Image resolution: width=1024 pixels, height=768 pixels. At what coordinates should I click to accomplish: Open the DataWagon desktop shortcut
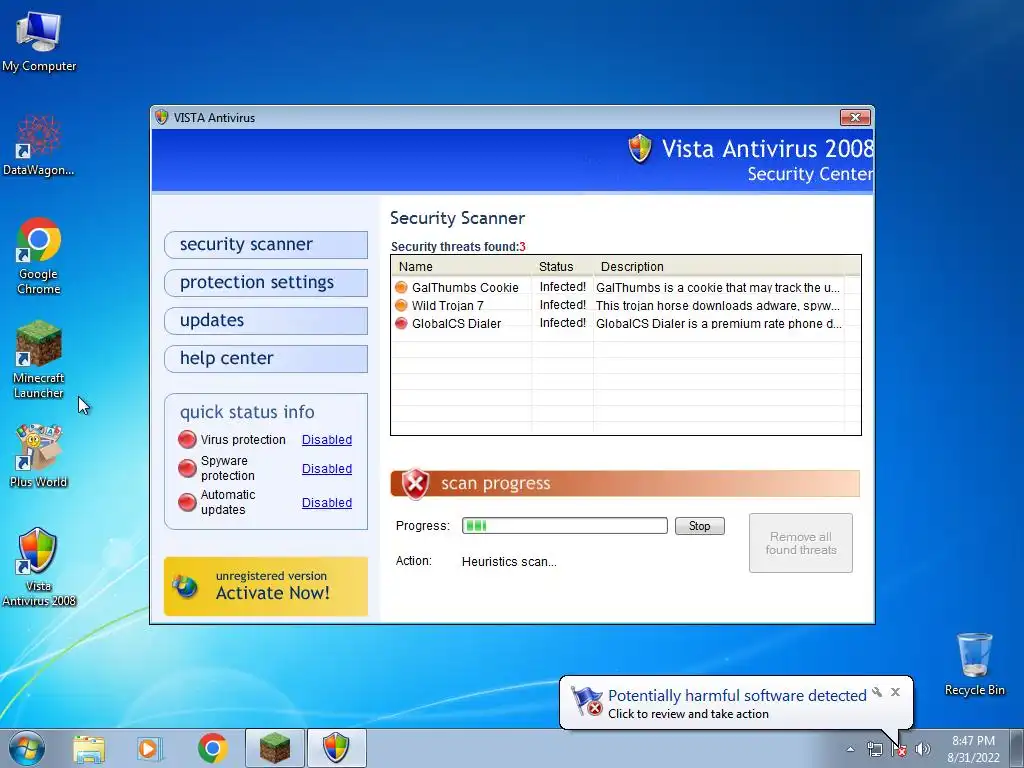coord(39,145)
